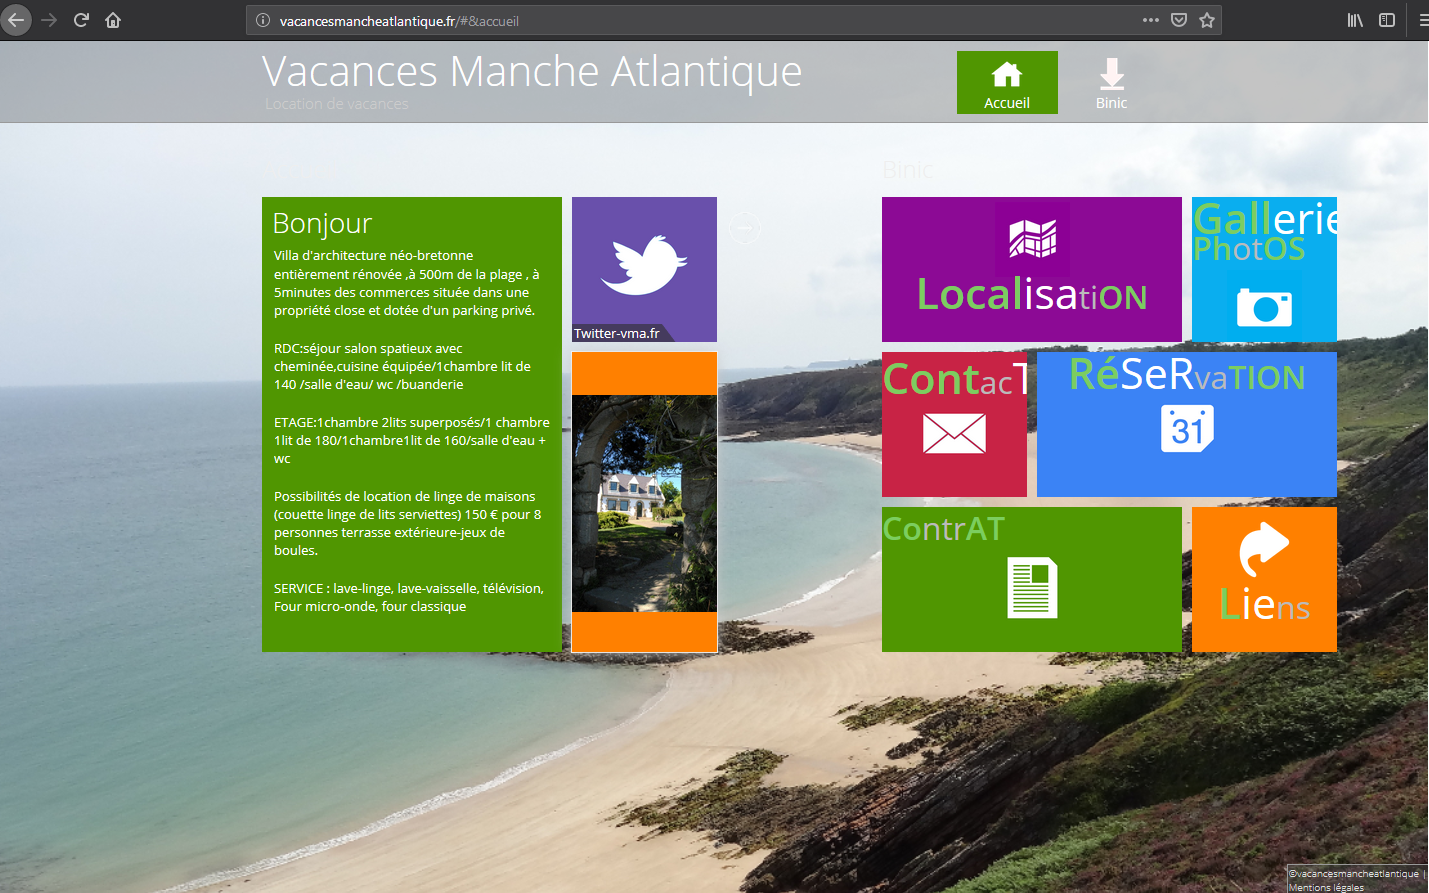Show site information icon in address bar
This screenshot has height=893, width=1429.
(x=263, y=20)
